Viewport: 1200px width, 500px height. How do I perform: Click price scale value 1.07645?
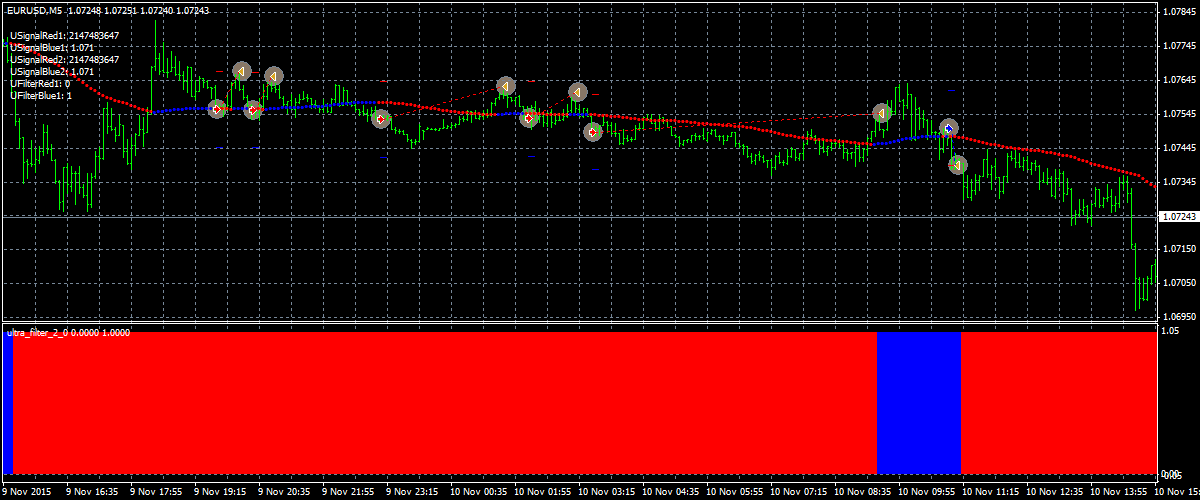[x=1180, y=80]
